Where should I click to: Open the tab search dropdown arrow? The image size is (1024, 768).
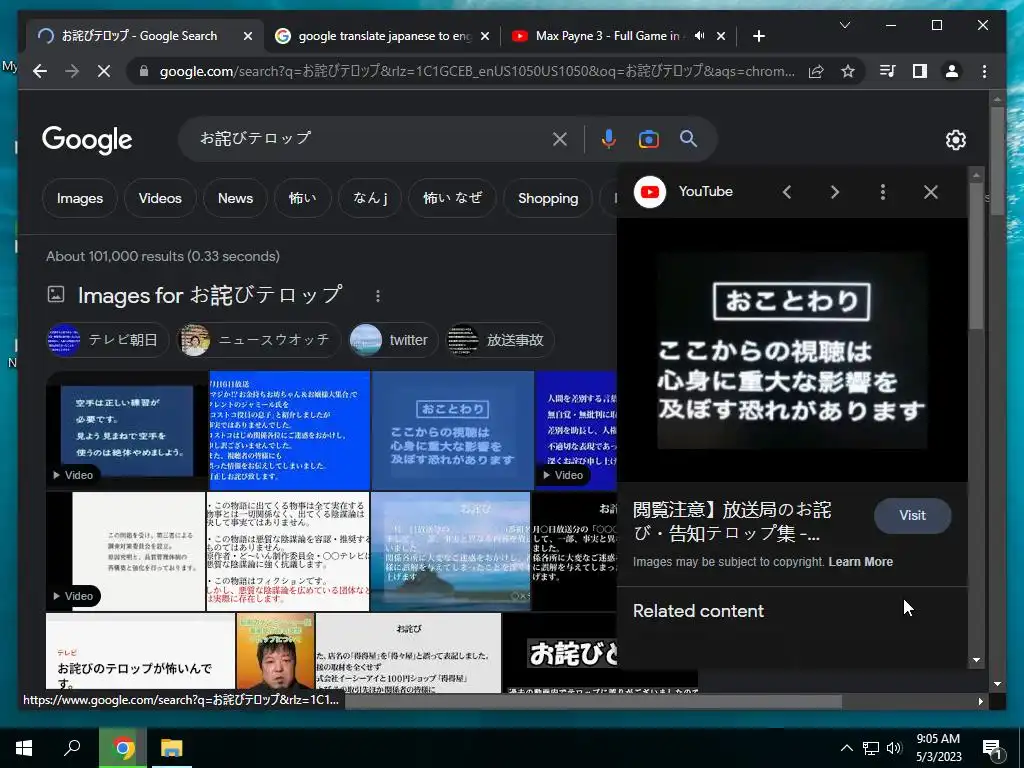coord(844,25)
